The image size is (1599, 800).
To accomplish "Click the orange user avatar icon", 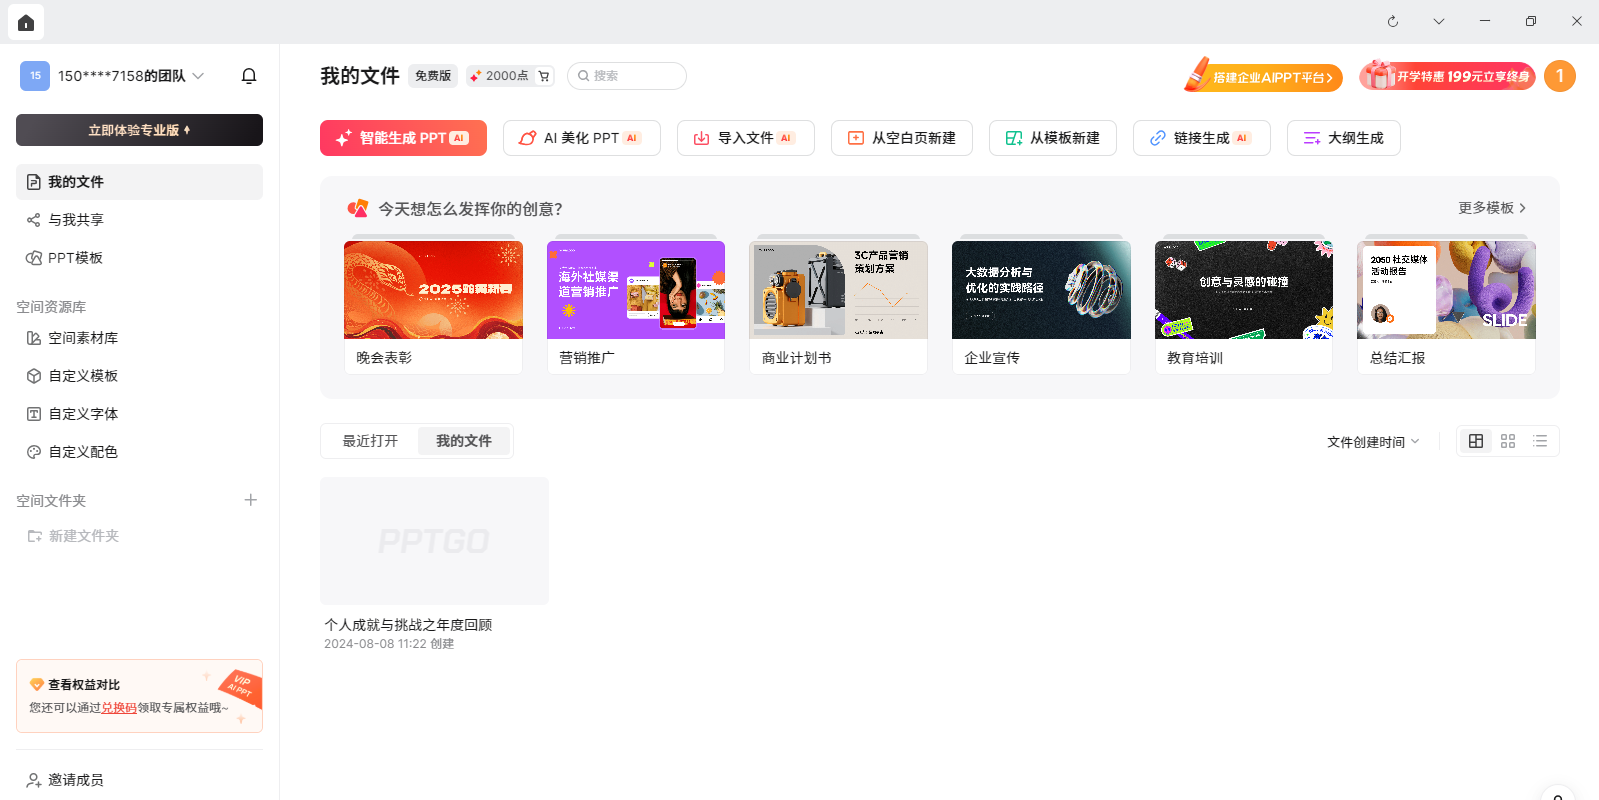I will pos(1559,76).
